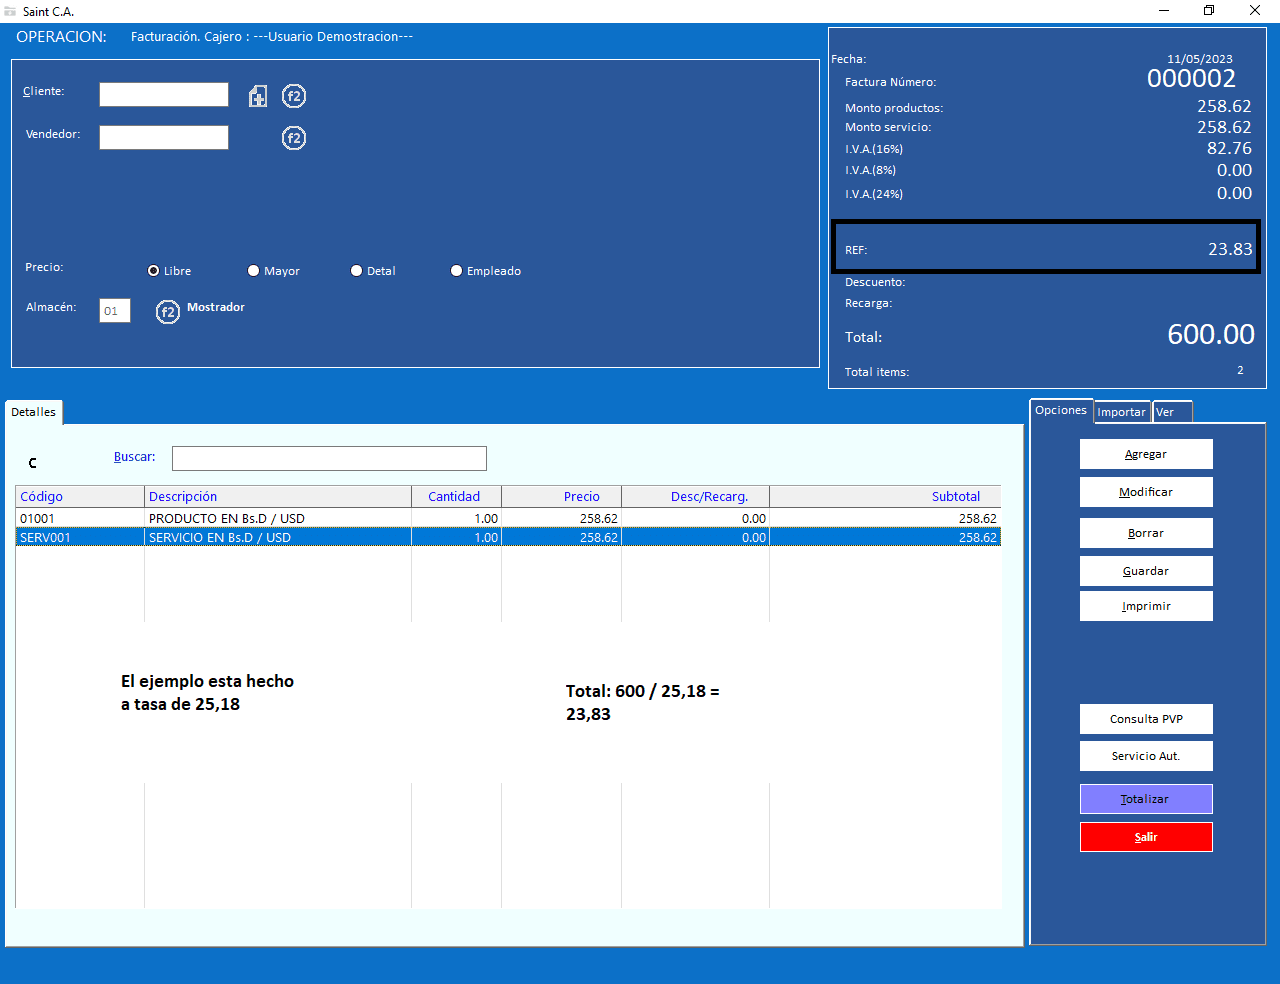Select the Mayor price radio button

254,271
